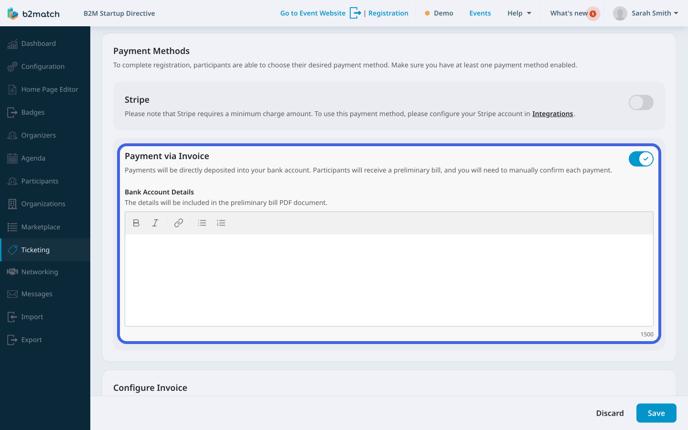Click inside the Bank Account Details text area
Viewport: 688px width, 430px height.
389,280
